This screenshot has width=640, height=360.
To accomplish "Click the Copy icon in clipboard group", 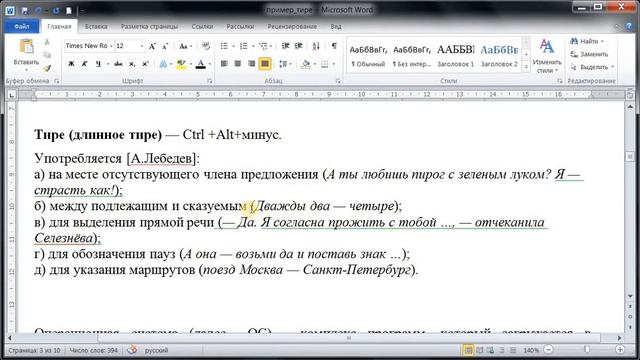I will pos(47,55).
